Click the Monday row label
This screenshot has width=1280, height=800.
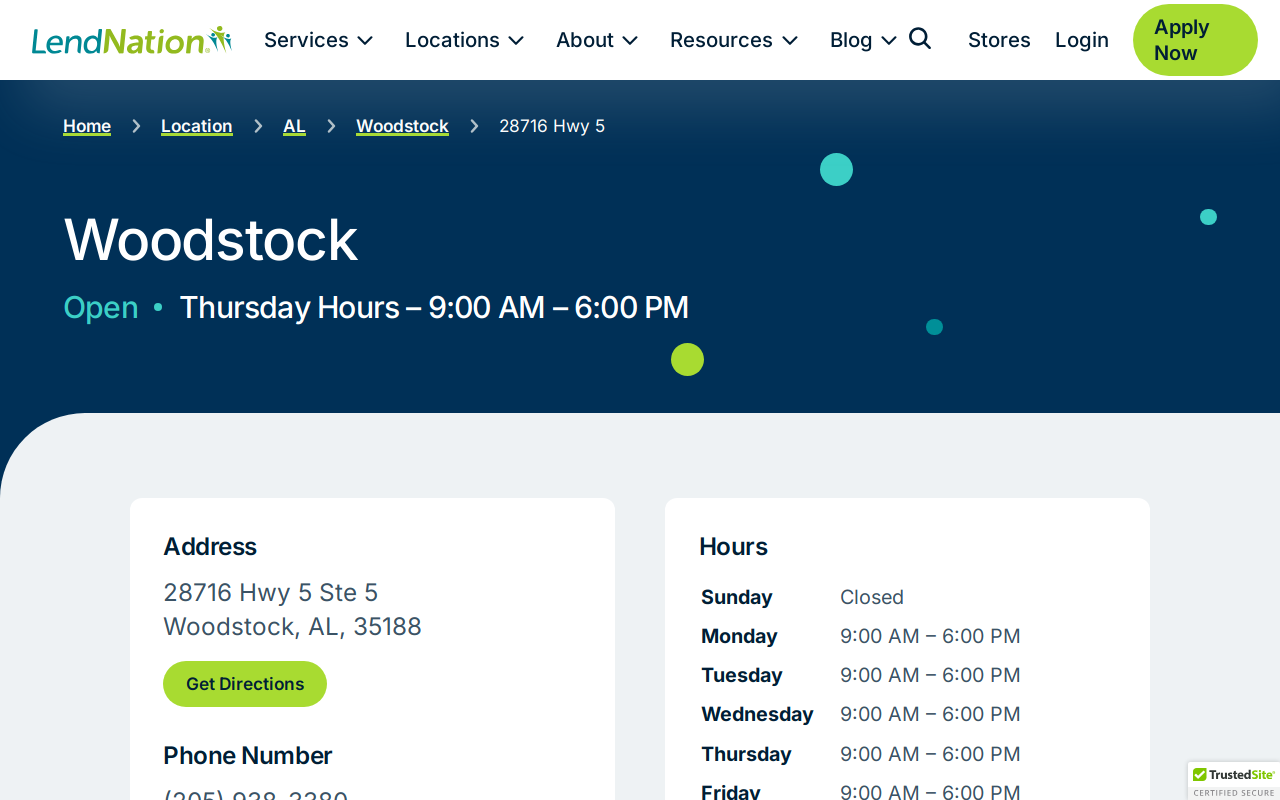click(739, 636)
